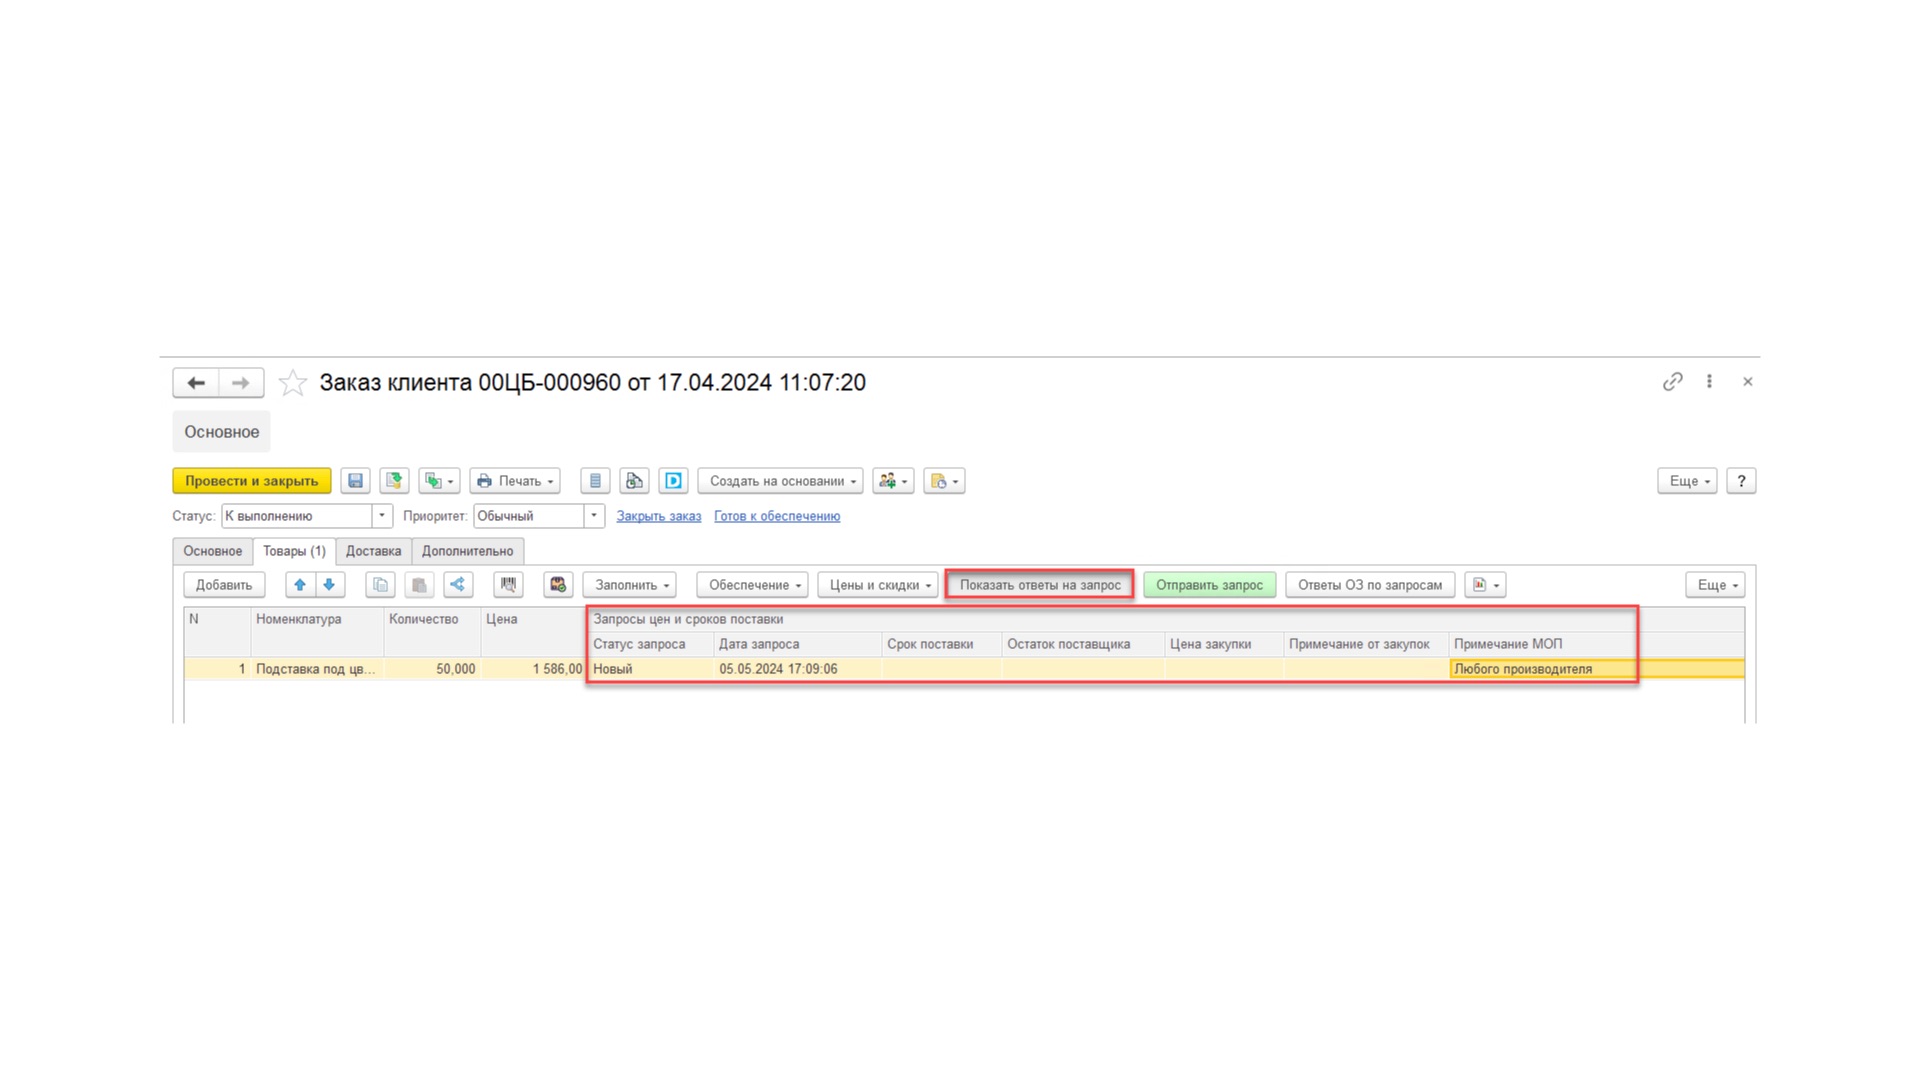
Task: Open the three-dot vertical menu
Action: point(1709,382)
